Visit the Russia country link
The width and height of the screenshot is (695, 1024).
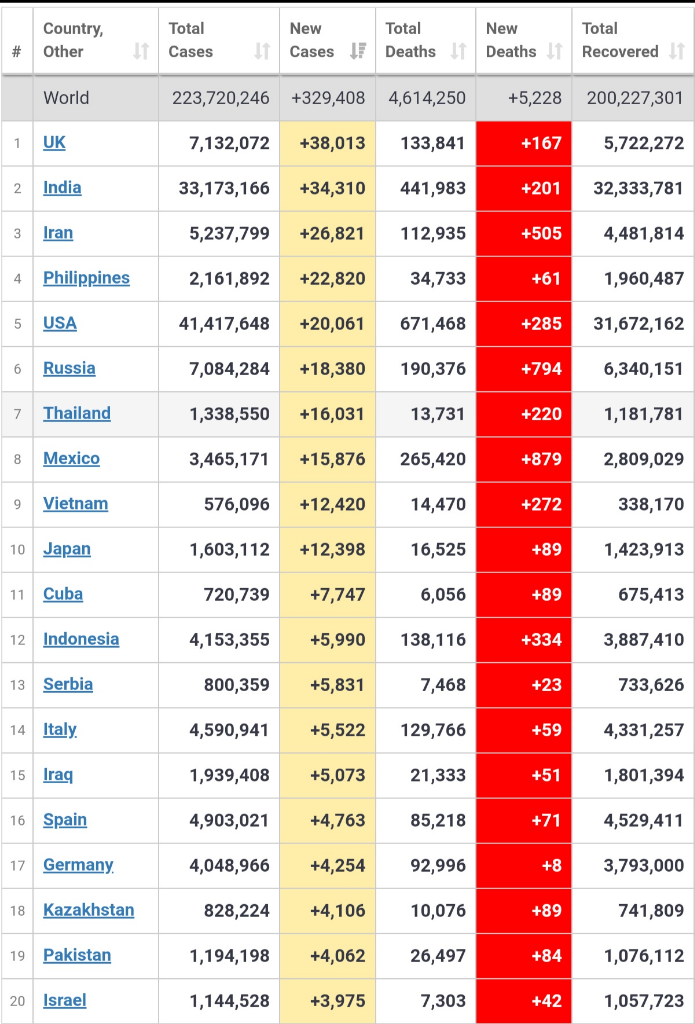[x=69, y=368]
